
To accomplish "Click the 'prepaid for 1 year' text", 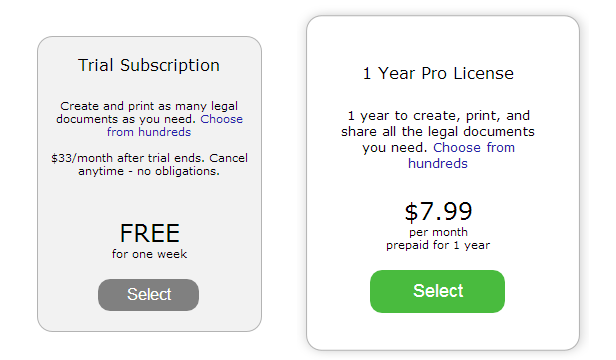I will (438, 245).
